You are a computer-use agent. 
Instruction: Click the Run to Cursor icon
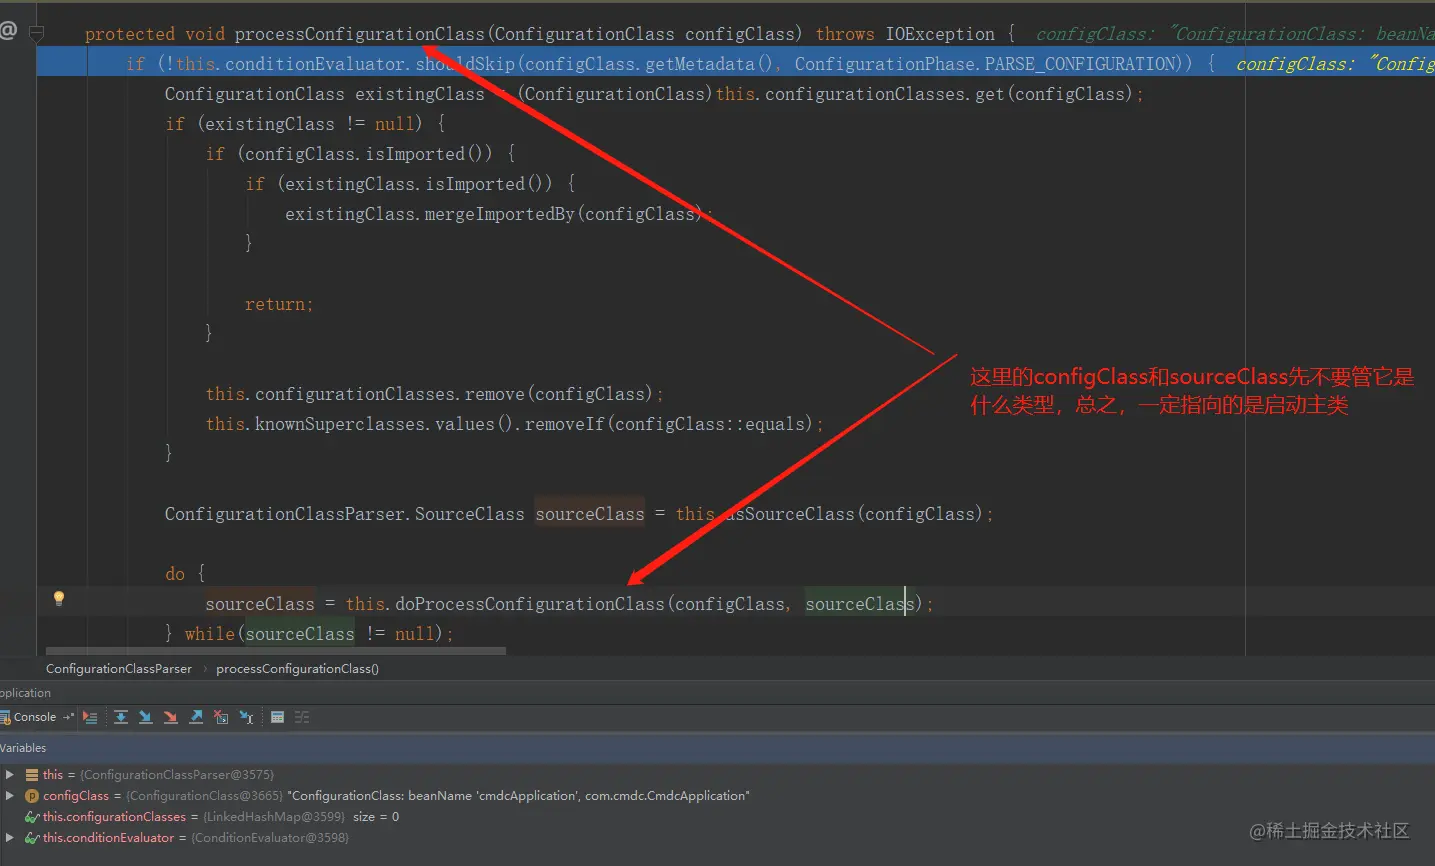[246, 717]
